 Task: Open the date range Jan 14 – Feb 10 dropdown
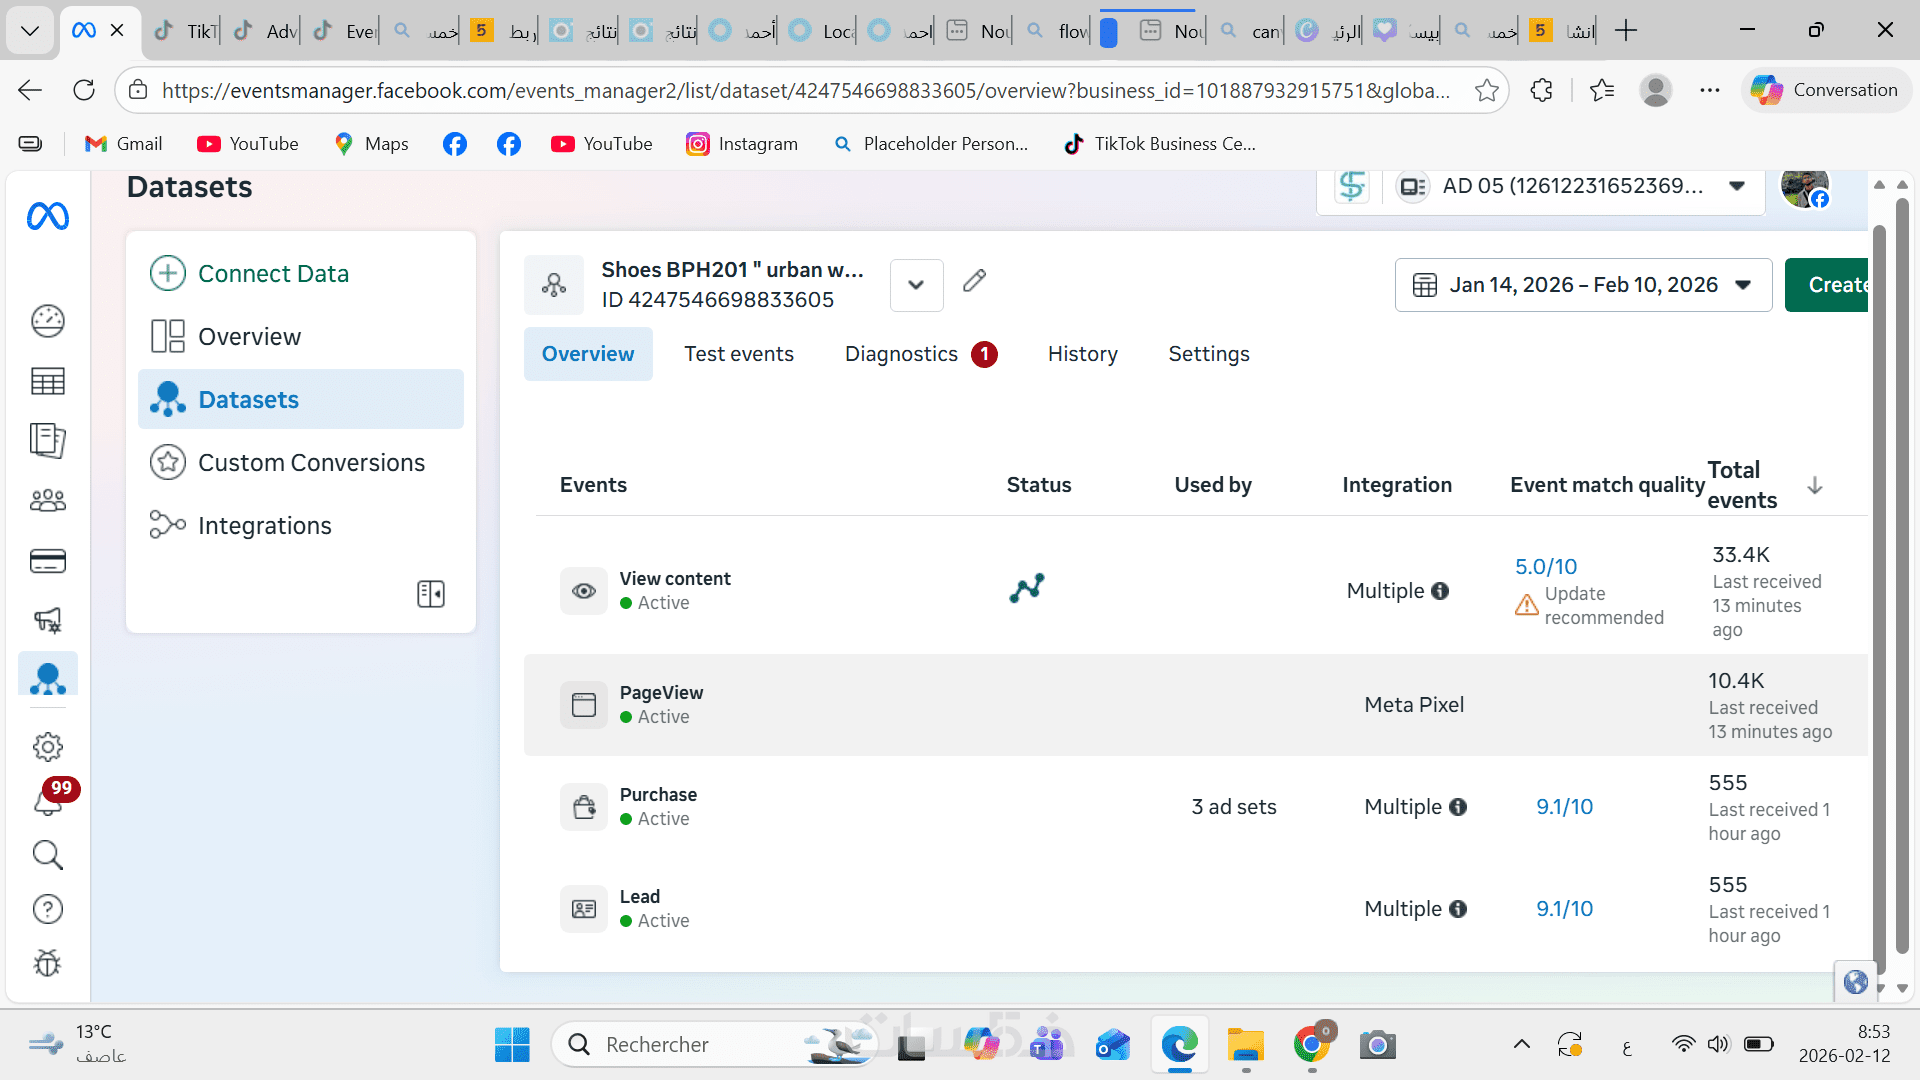1583,285
